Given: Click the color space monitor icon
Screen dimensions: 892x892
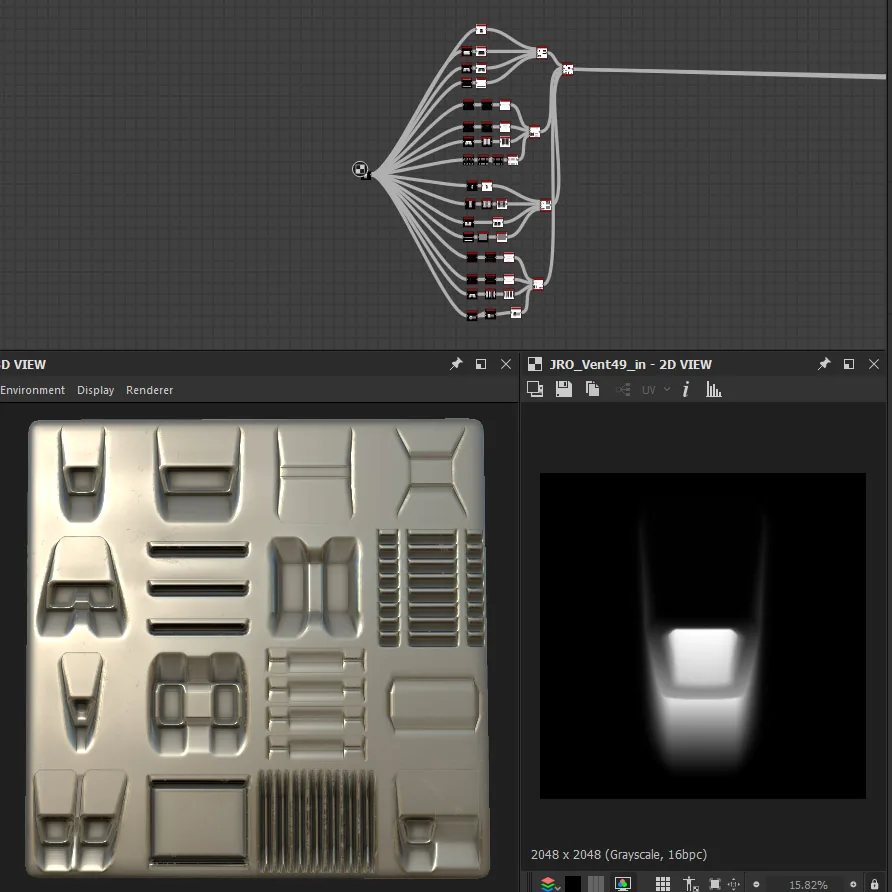Looking at the screenshot, I should [x=623, y=884].
